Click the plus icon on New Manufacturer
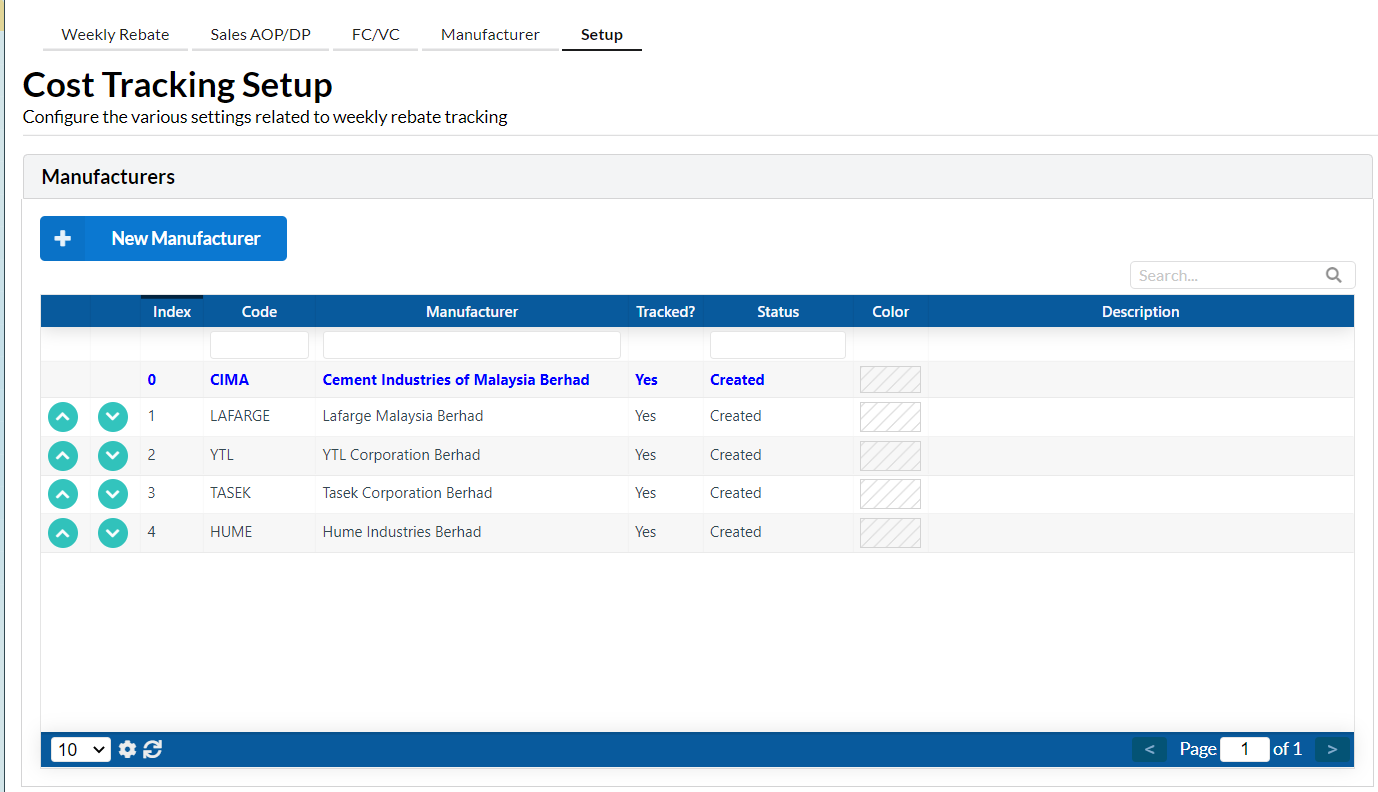 tap(63, 238)
